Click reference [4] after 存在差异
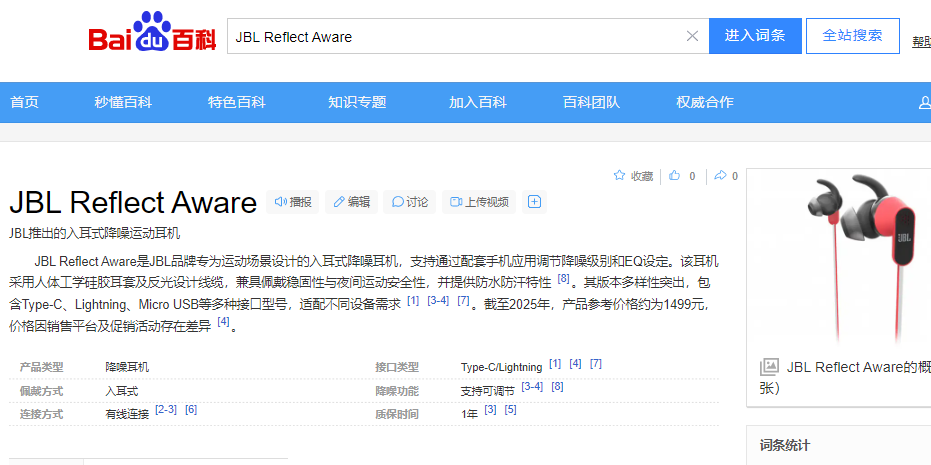 coord(223,322)
